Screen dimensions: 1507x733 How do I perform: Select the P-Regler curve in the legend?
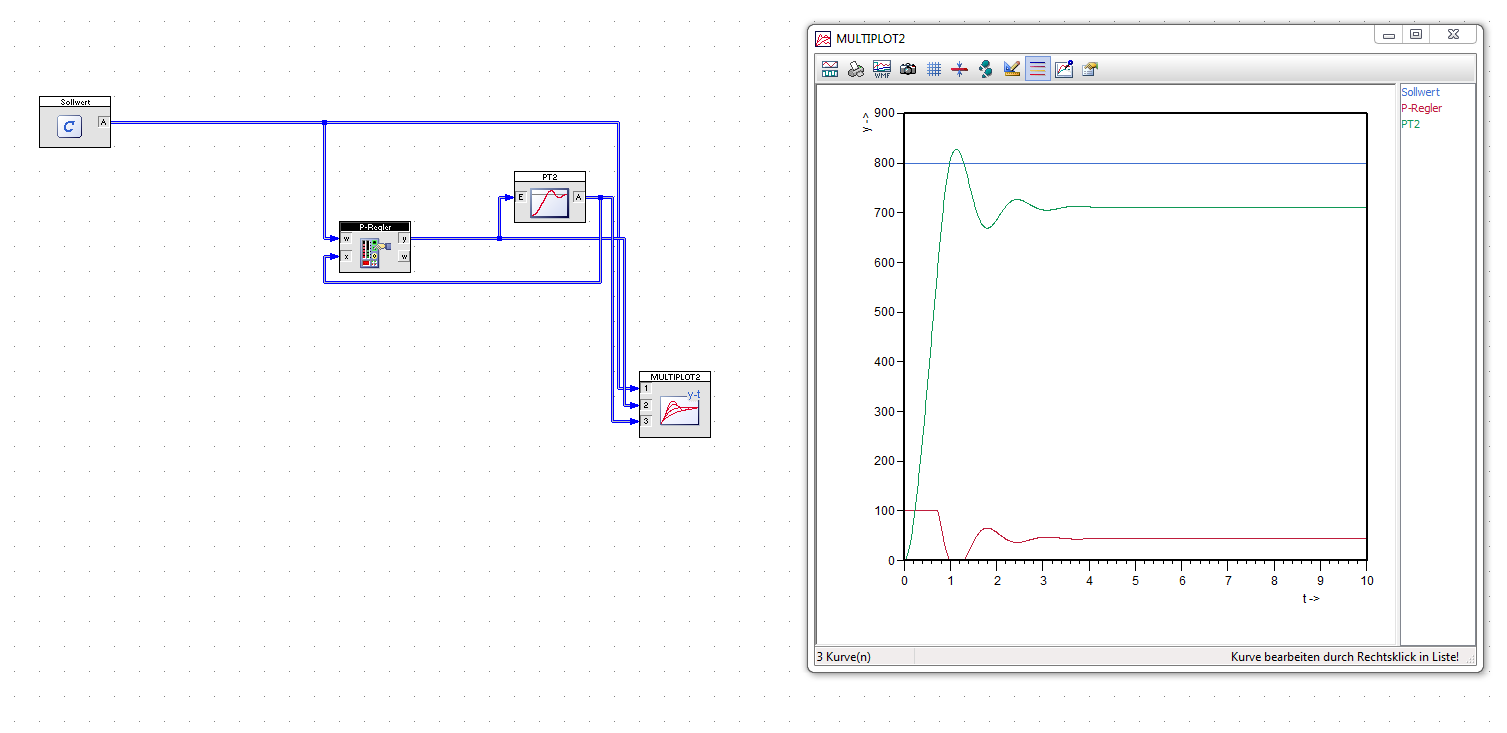tap(1421, 108)
